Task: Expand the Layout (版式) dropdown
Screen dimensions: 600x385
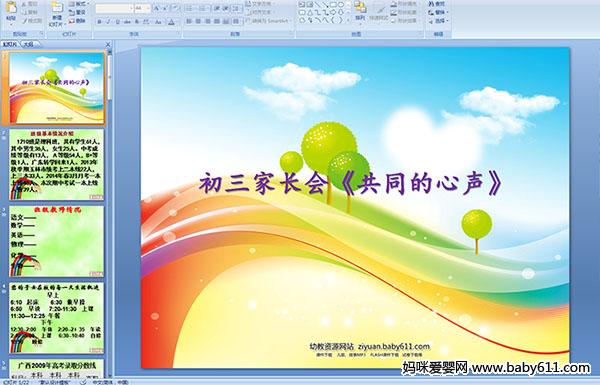Action: point(79,4)
